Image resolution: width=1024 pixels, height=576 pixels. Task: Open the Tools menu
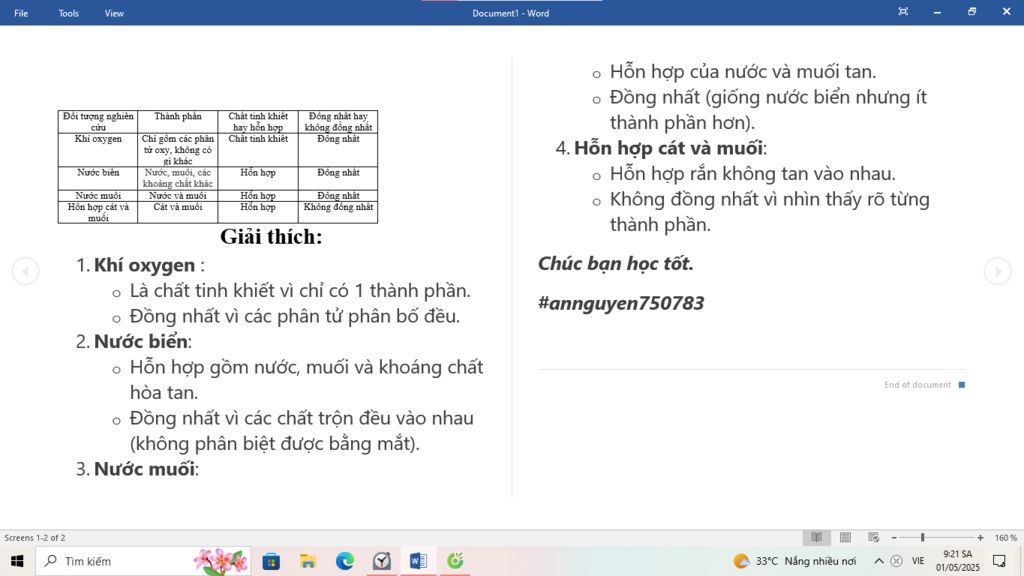point(68,13)
